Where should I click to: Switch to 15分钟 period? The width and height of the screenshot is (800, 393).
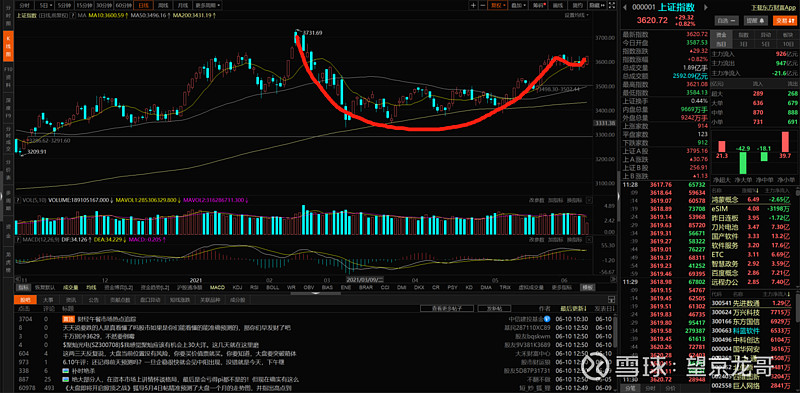point(85,5)
